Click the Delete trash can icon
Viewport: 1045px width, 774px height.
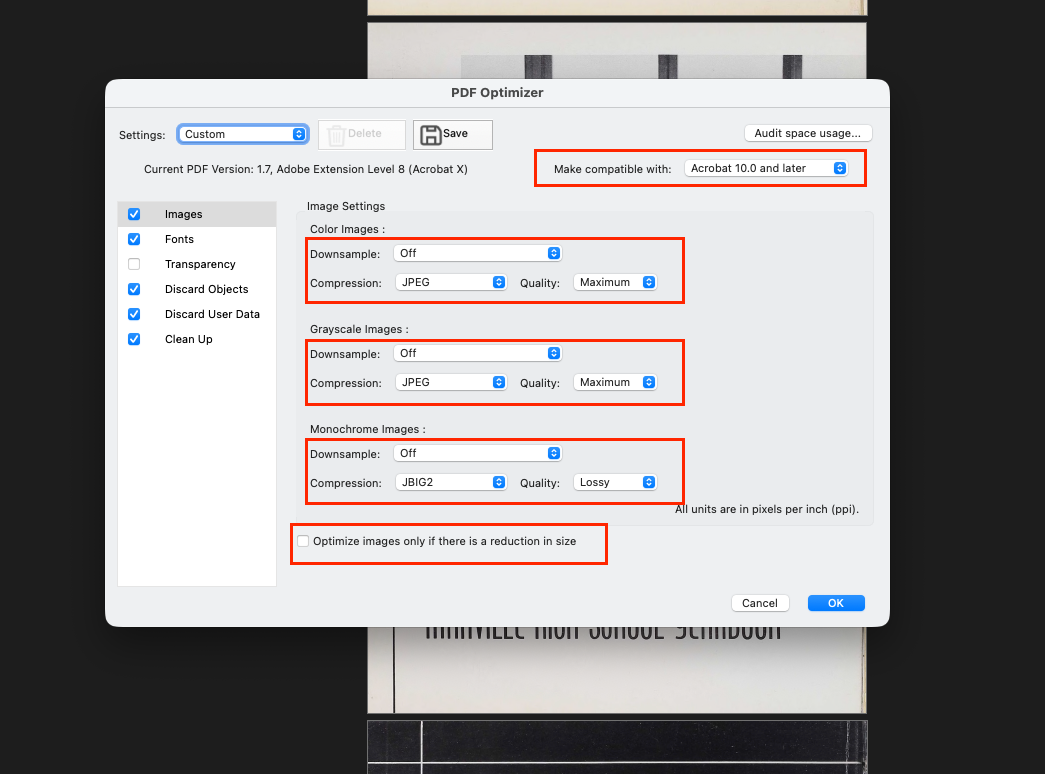(x=337, y=135)
